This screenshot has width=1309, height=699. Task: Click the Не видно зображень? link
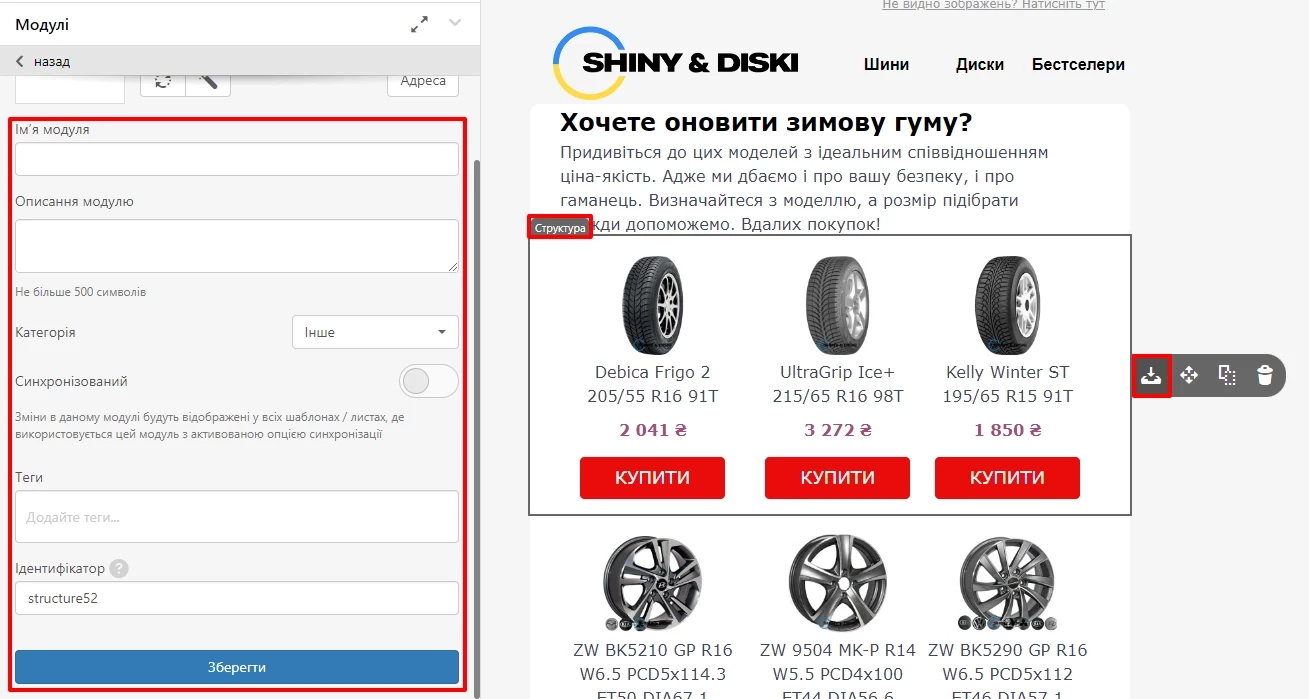pos(993,5)
